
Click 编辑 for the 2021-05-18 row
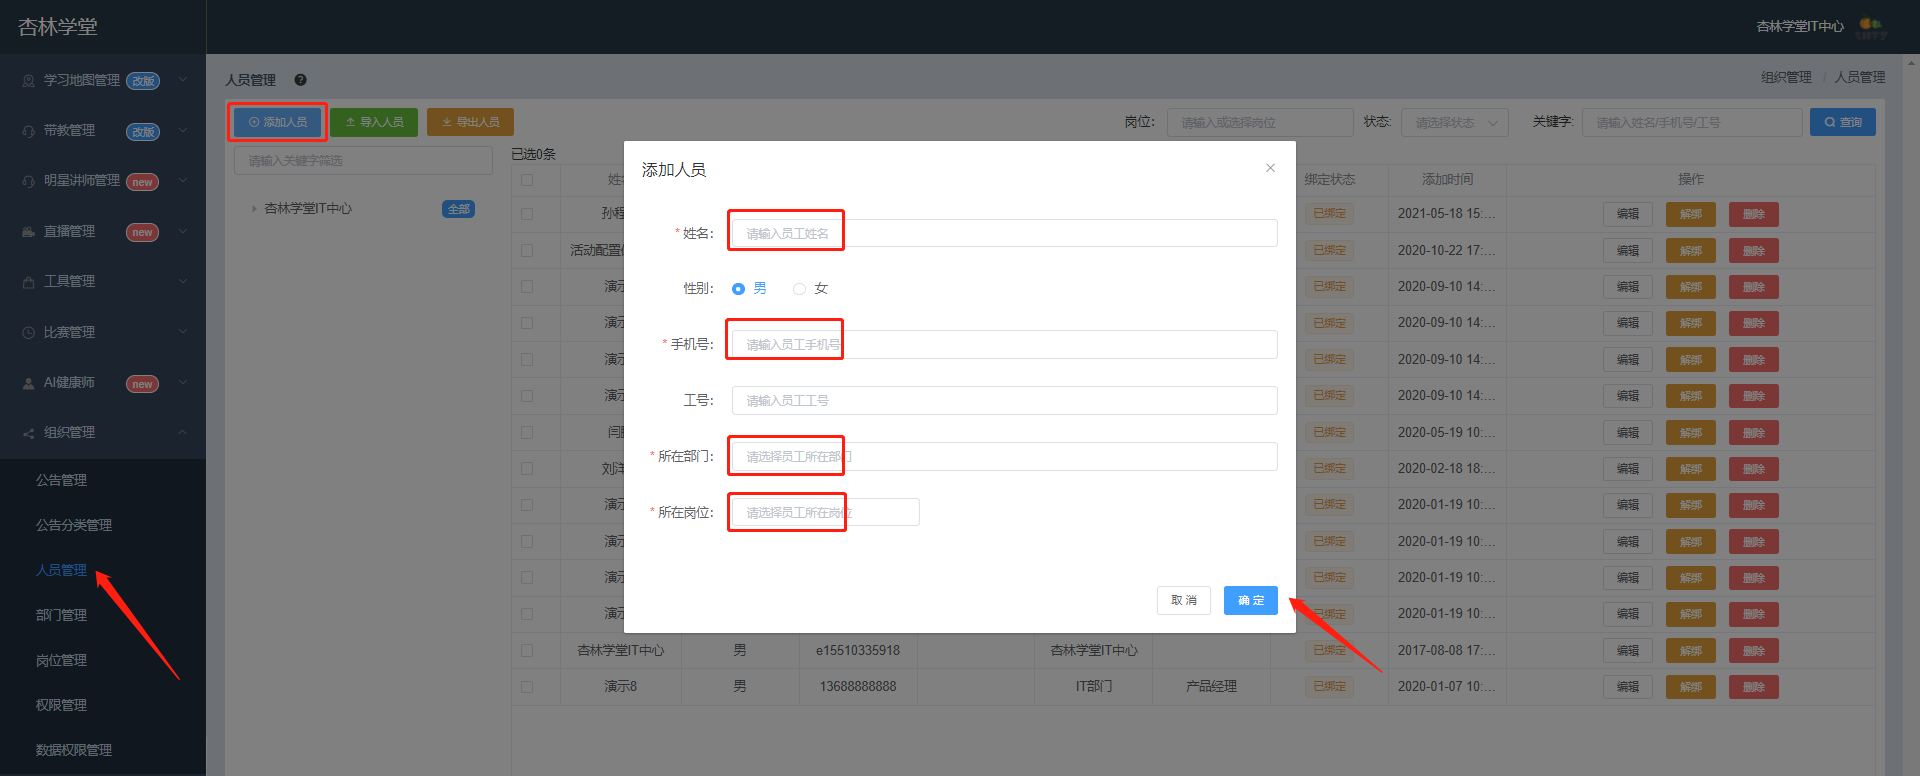tap(1628, 214)
